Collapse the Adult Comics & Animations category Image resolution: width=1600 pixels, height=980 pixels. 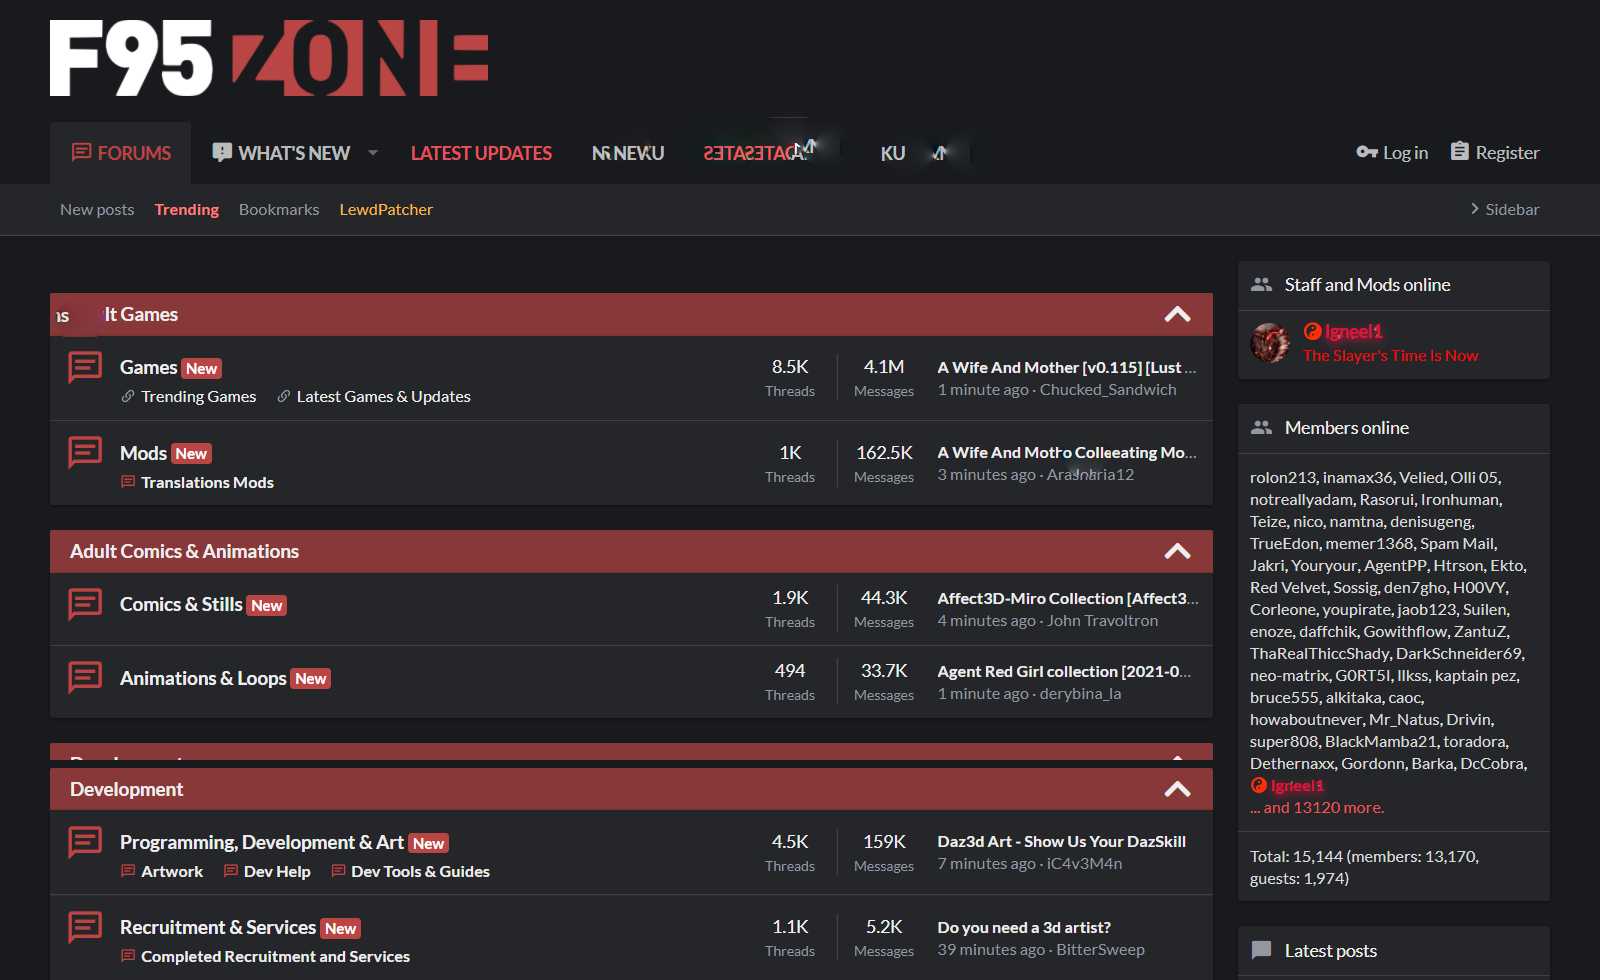click(1178, 551)
